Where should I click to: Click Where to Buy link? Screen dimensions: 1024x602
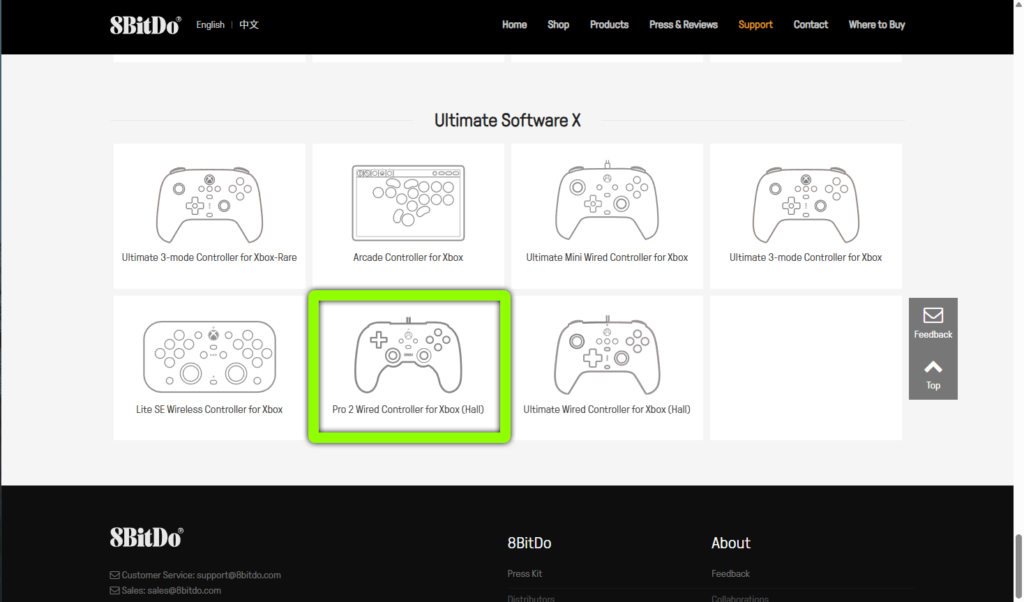(x=876, y=25)
